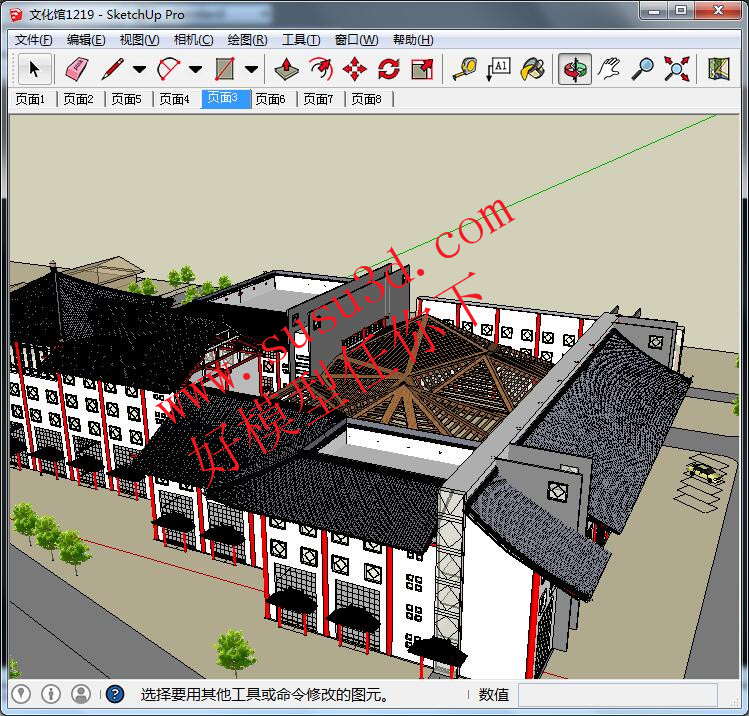This screenshot has height=716, width=749.
Task: Open the 文件(F) menu
Action: tap(33, 40)
